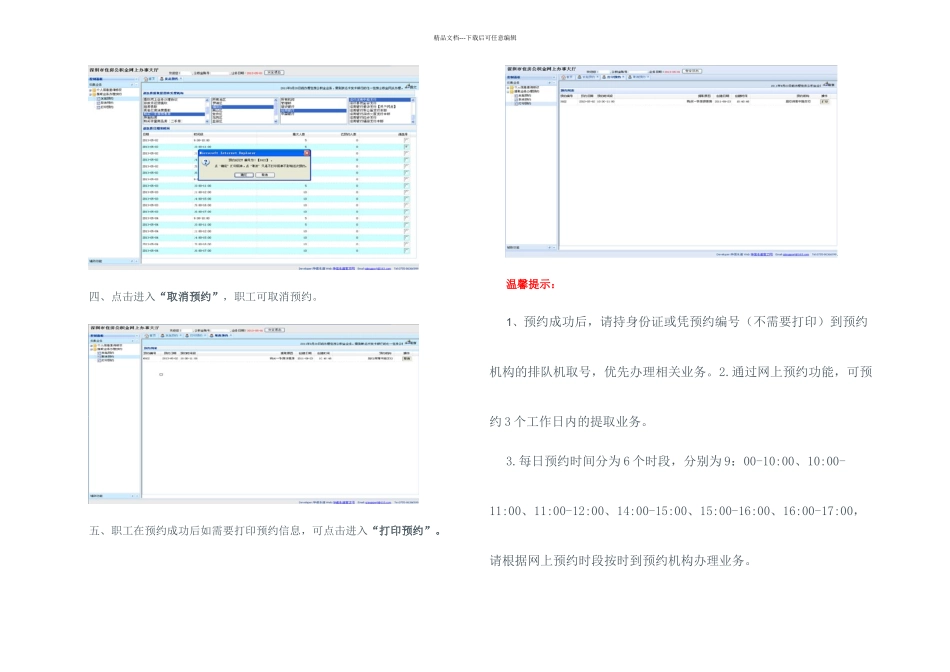Open the 首页 home tab in the top-left screenshot
Viewport: 950px width, 672px height.
150,79
